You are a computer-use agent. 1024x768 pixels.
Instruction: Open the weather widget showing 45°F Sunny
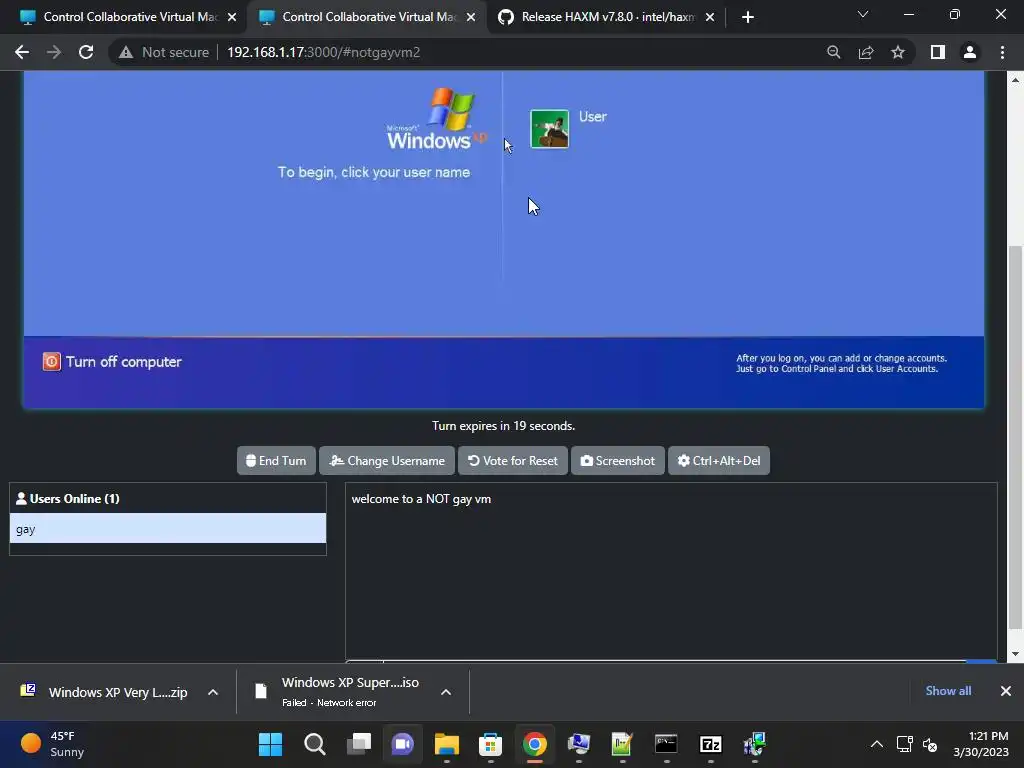click(x=54, y=744)
